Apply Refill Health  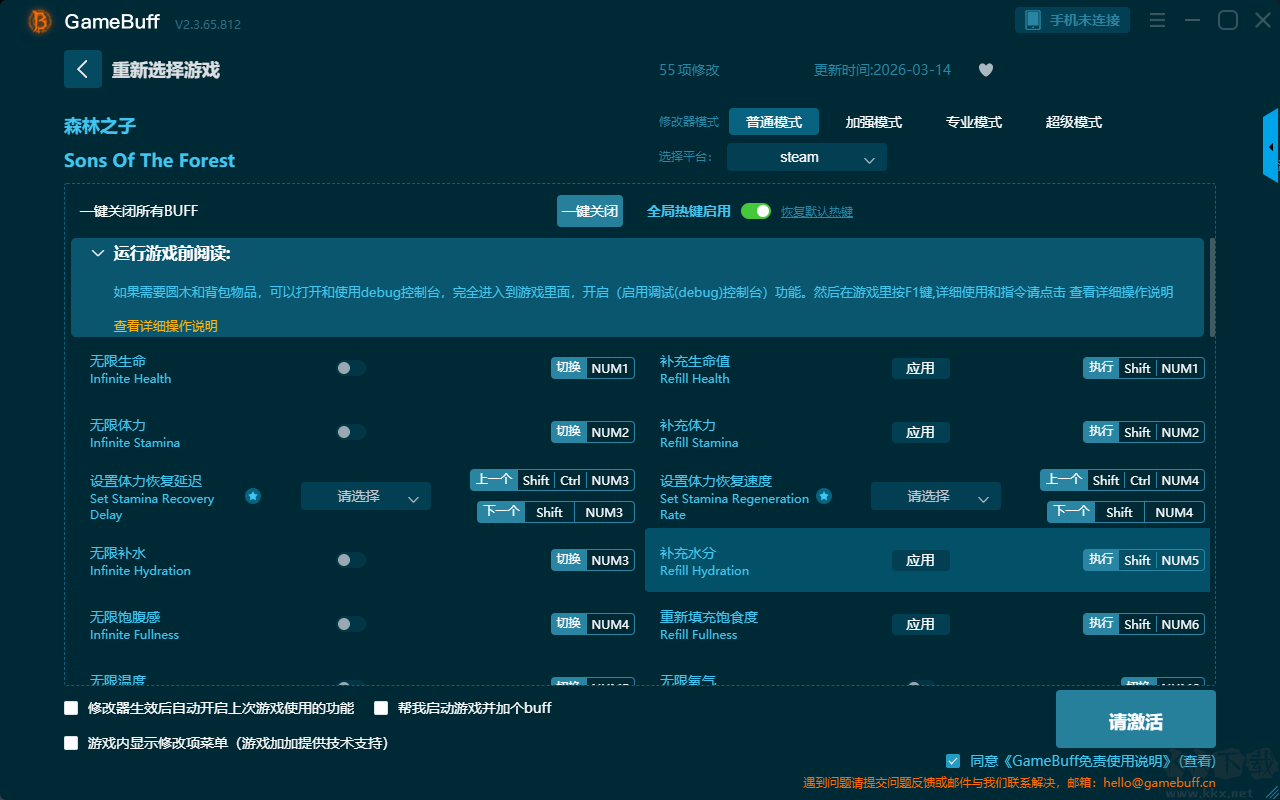(x=921, y=368)
